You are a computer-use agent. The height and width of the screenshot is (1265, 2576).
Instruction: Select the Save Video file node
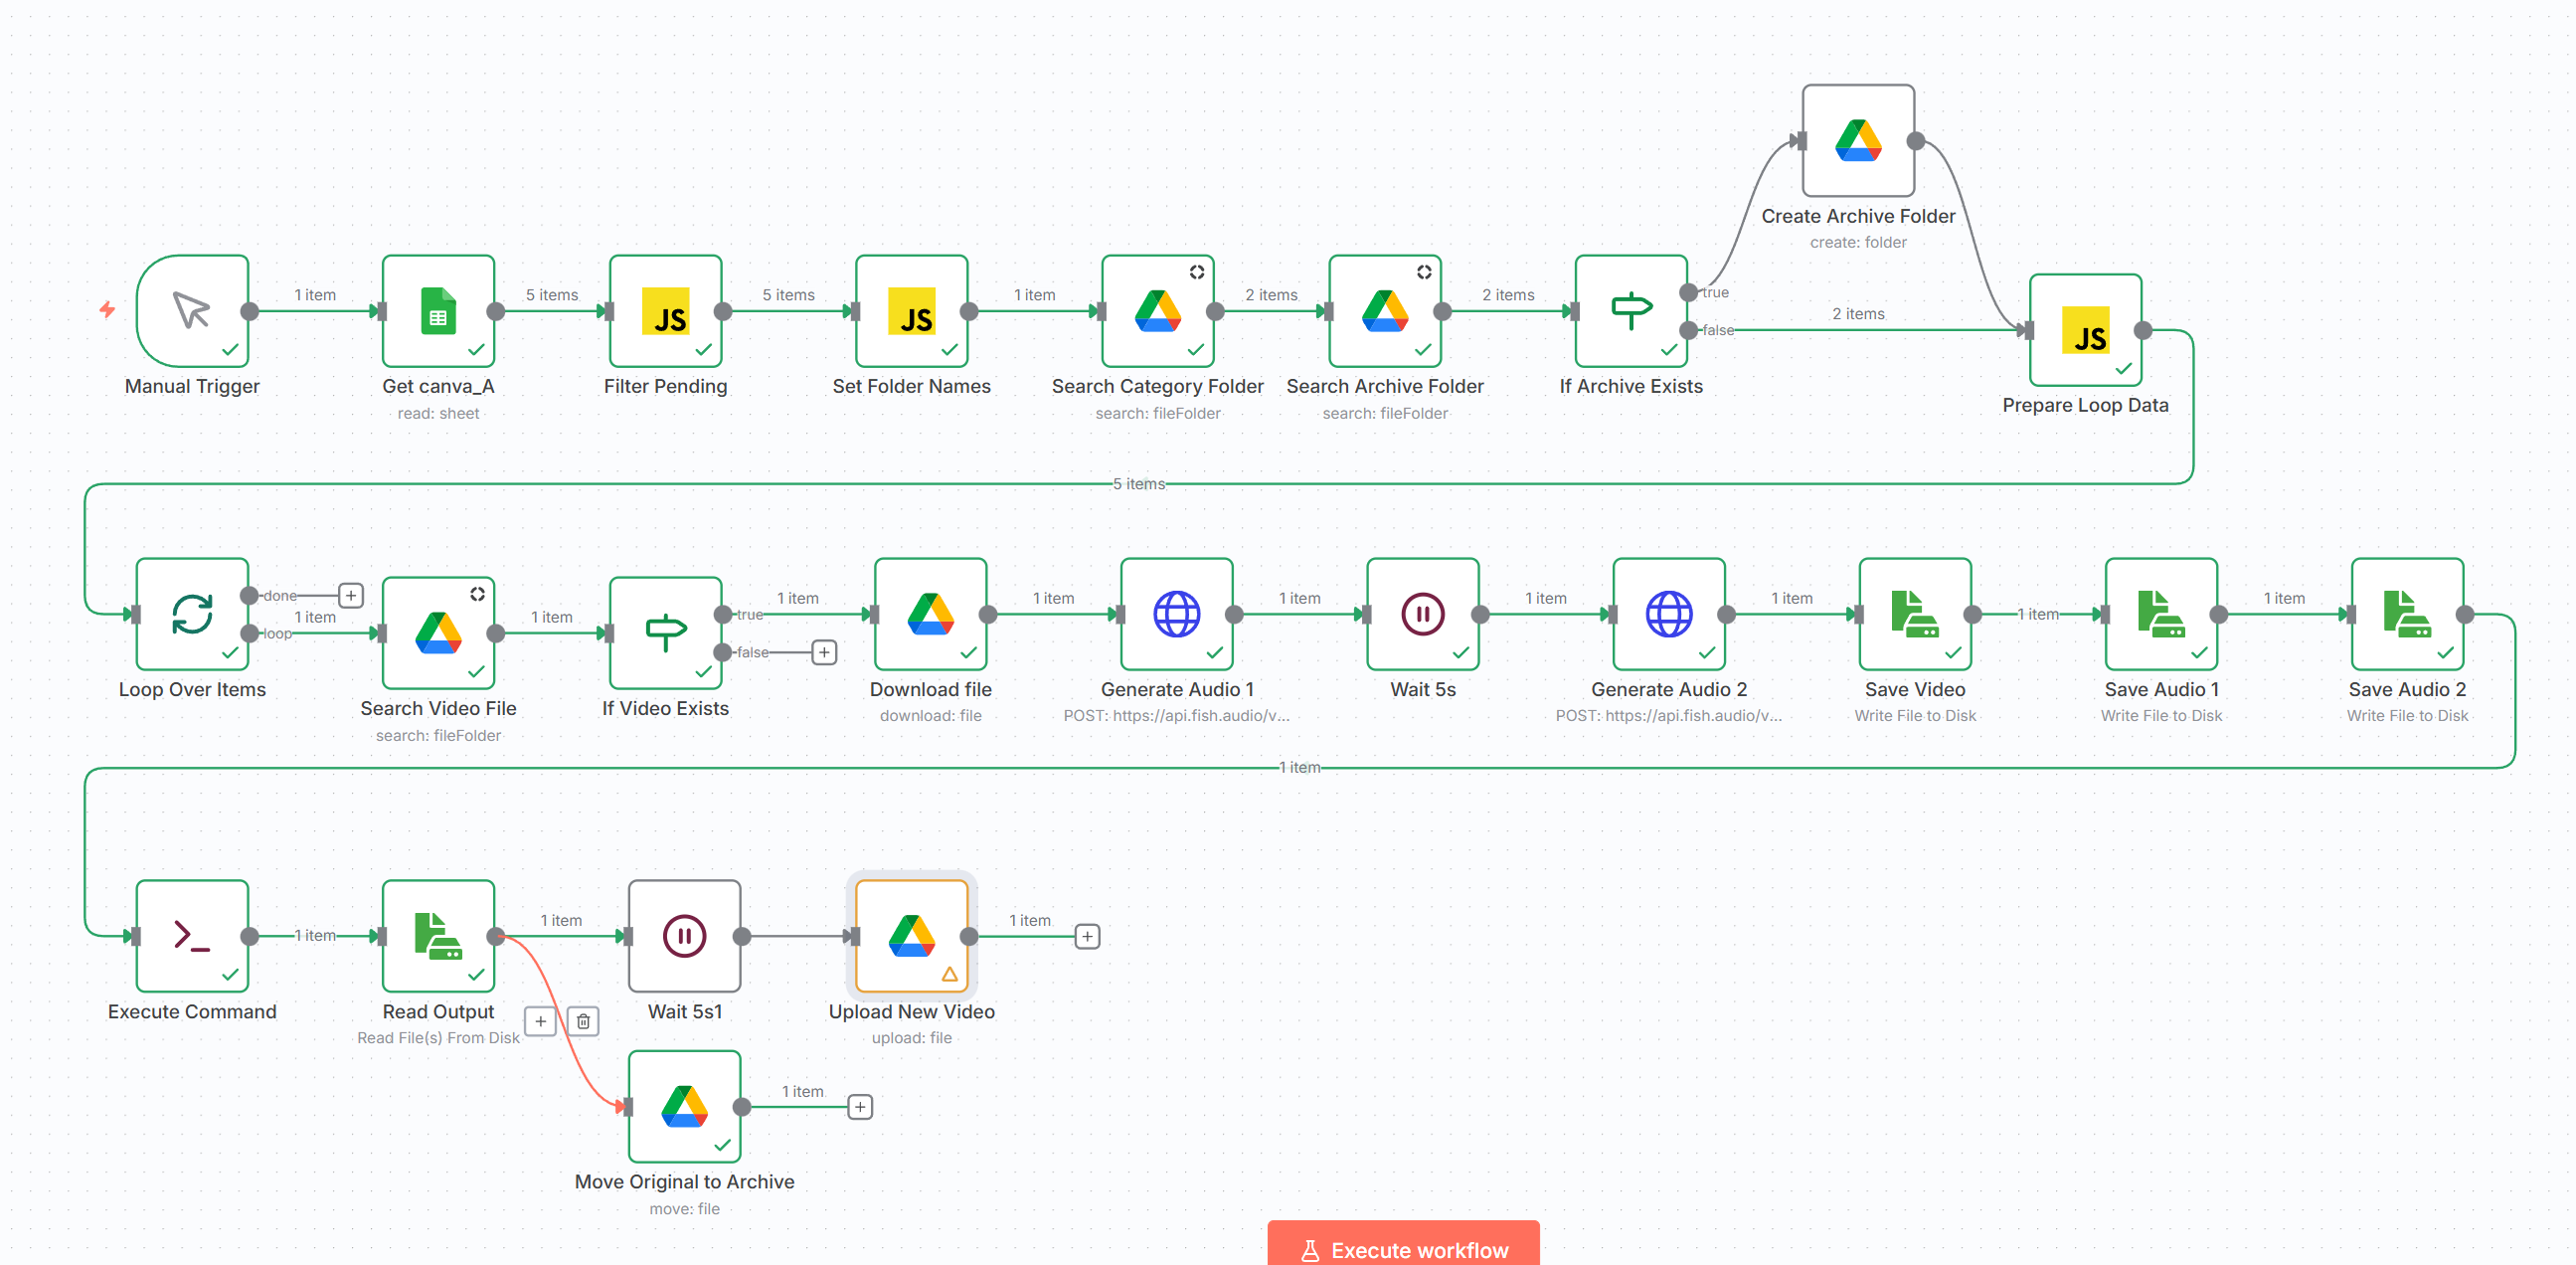(1915, 613)
